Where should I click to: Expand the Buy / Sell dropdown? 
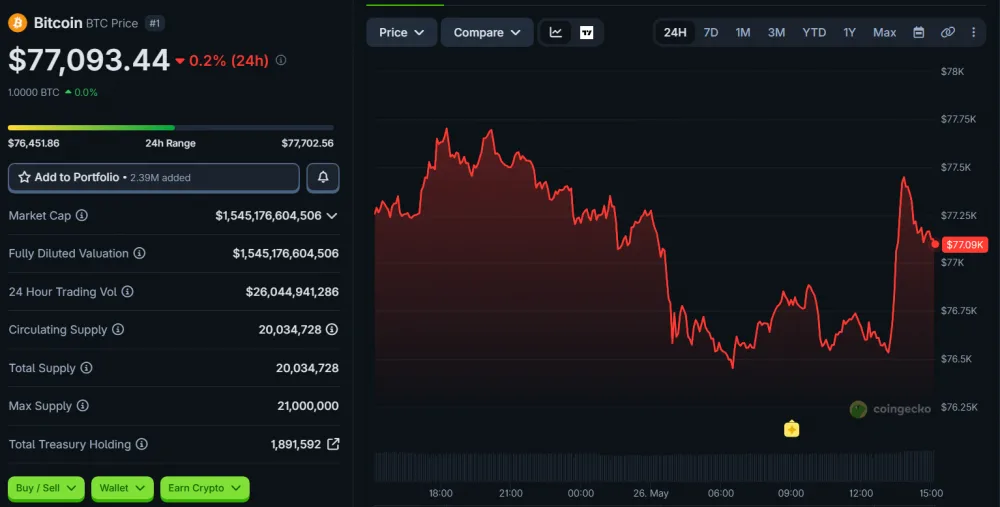46,489
